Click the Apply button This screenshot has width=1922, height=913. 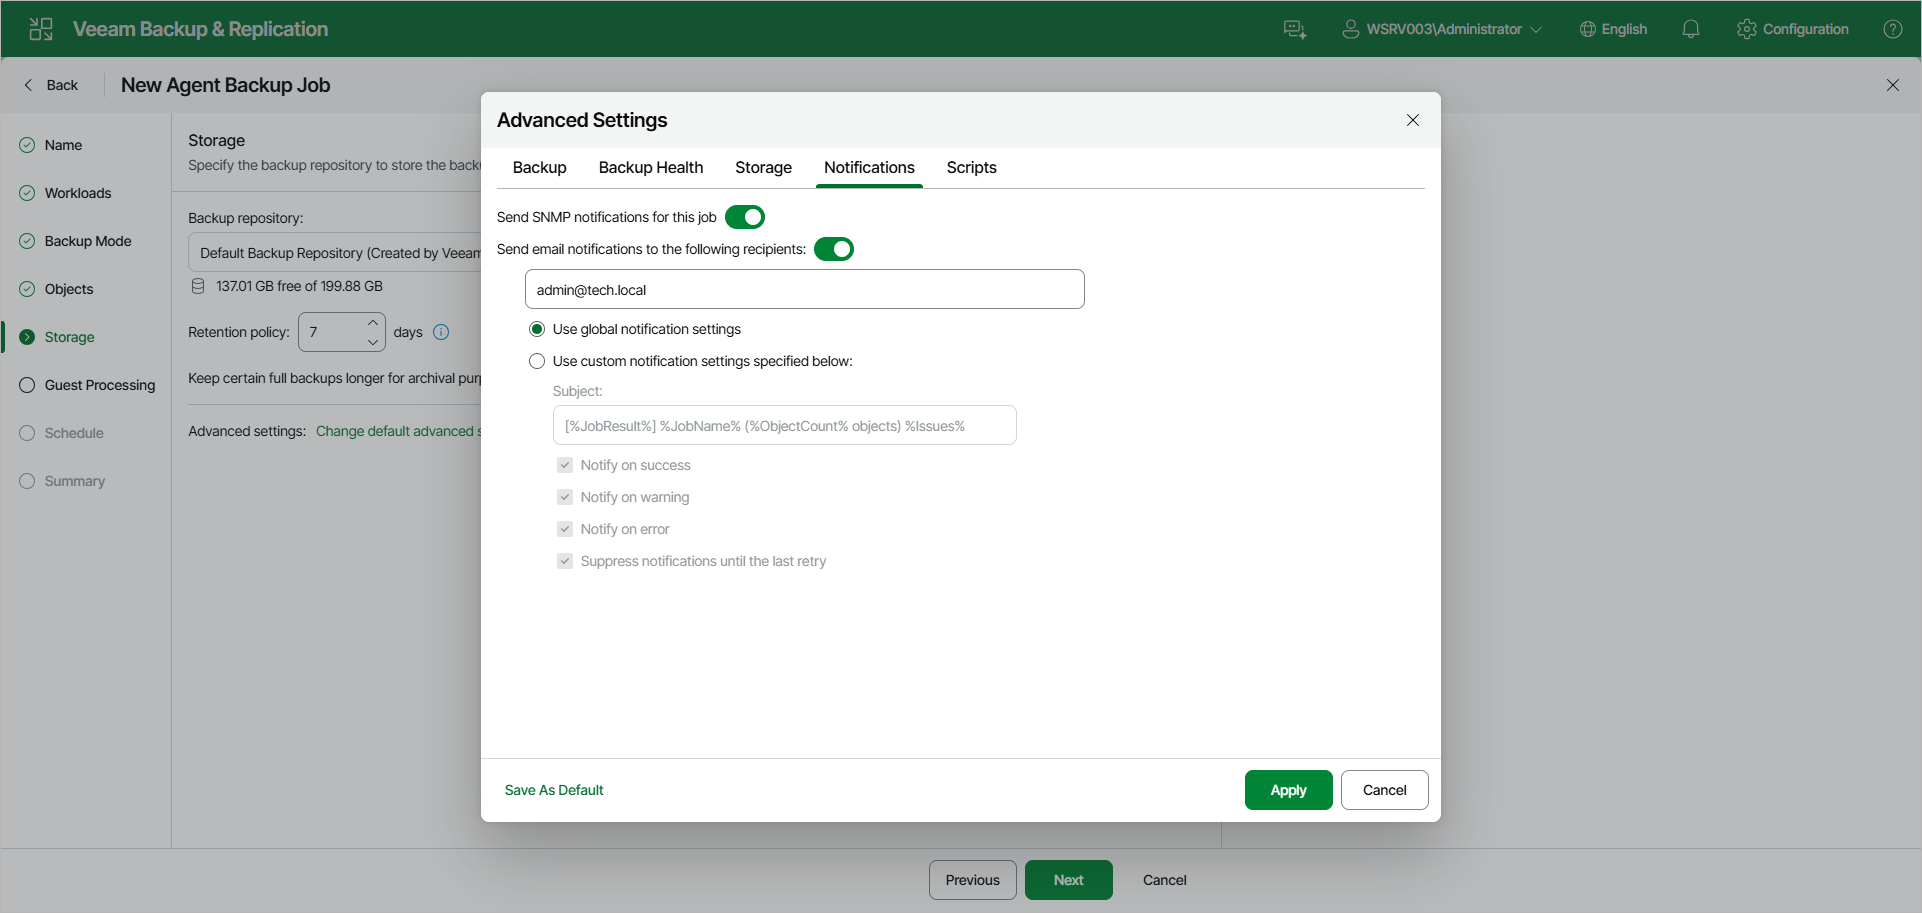[1288, 790]
